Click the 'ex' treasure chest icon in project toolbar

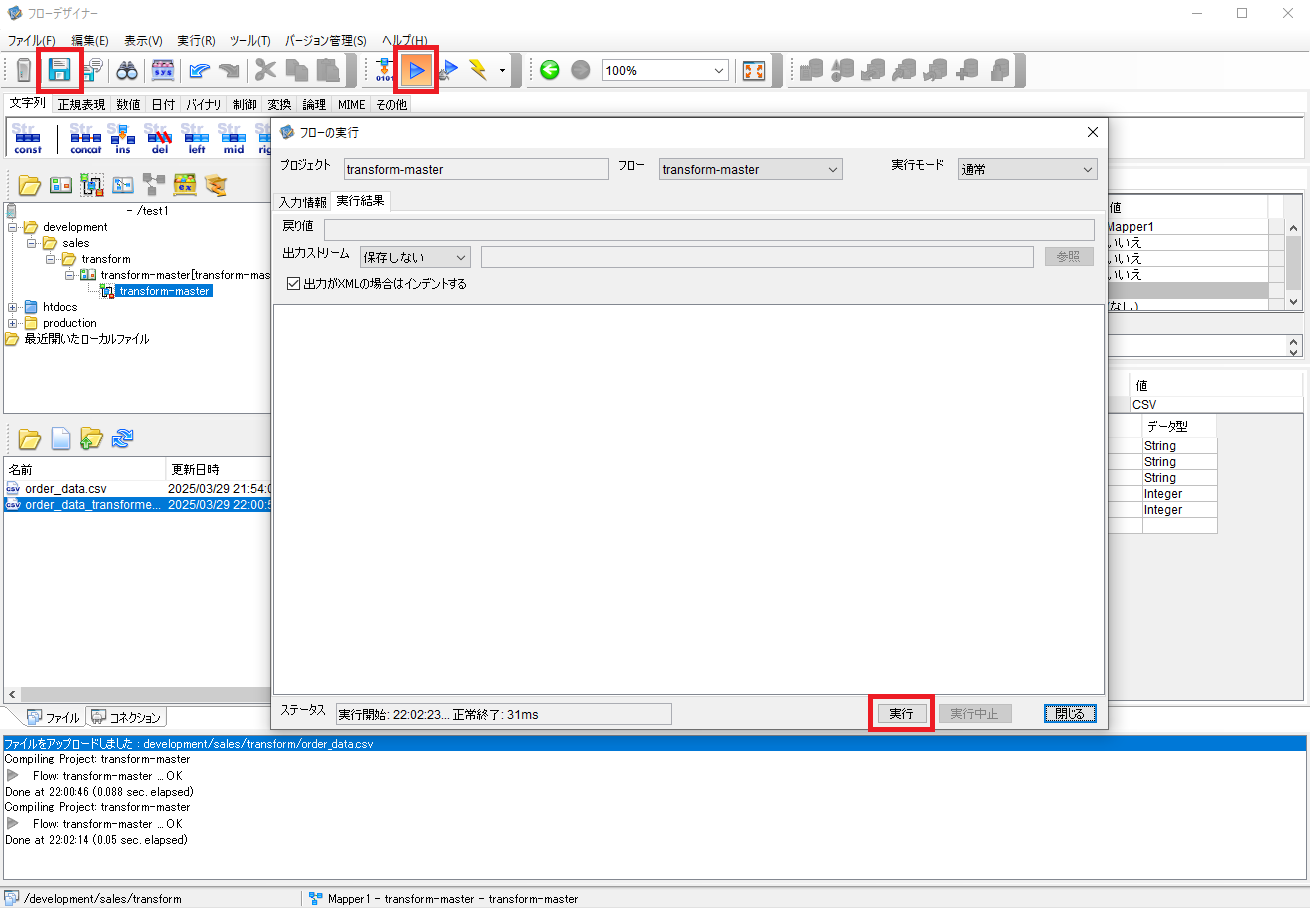pyautogui.click(x=184, y=184)
